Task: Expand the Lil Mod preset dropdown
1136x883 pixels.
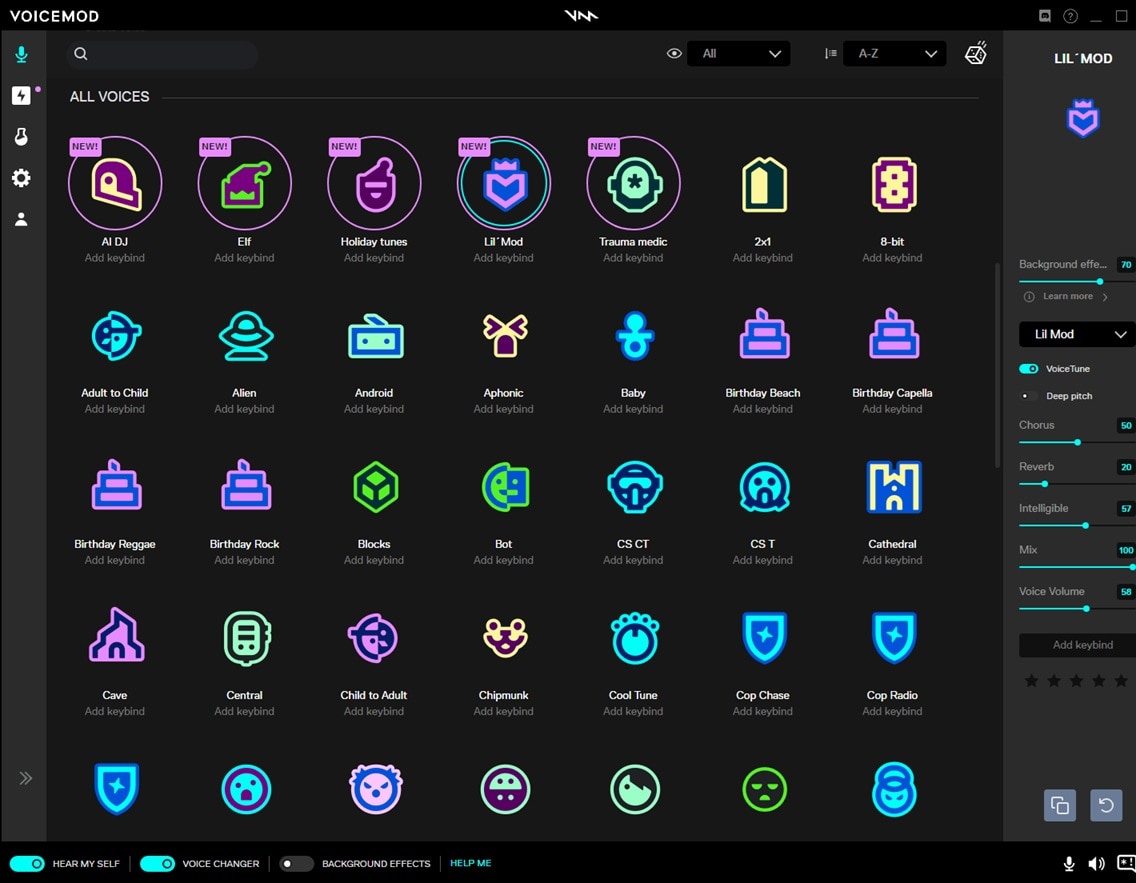Action: pos(1077,334)
